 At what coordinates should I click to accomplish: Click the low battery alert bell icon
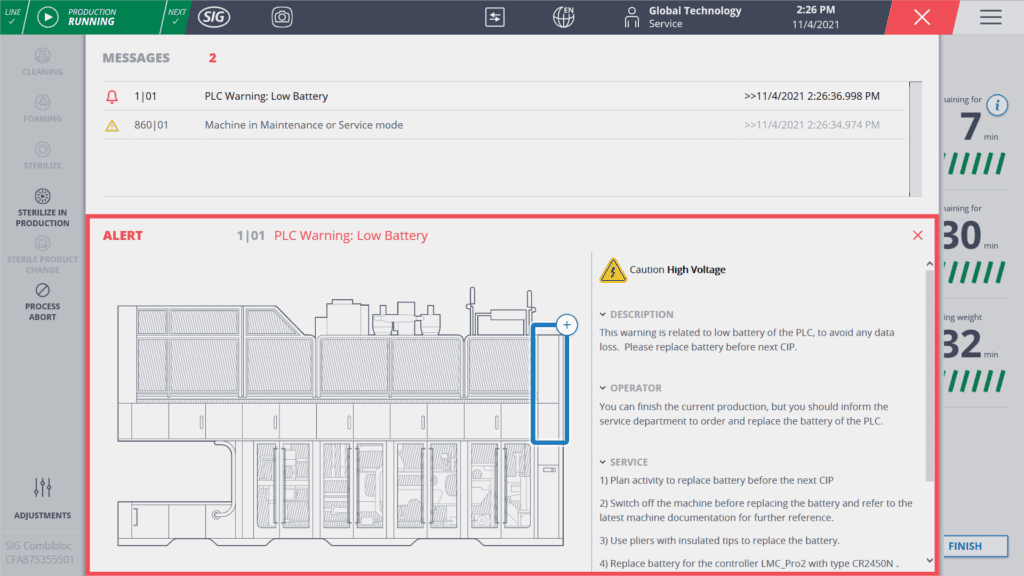click(110, 96)
